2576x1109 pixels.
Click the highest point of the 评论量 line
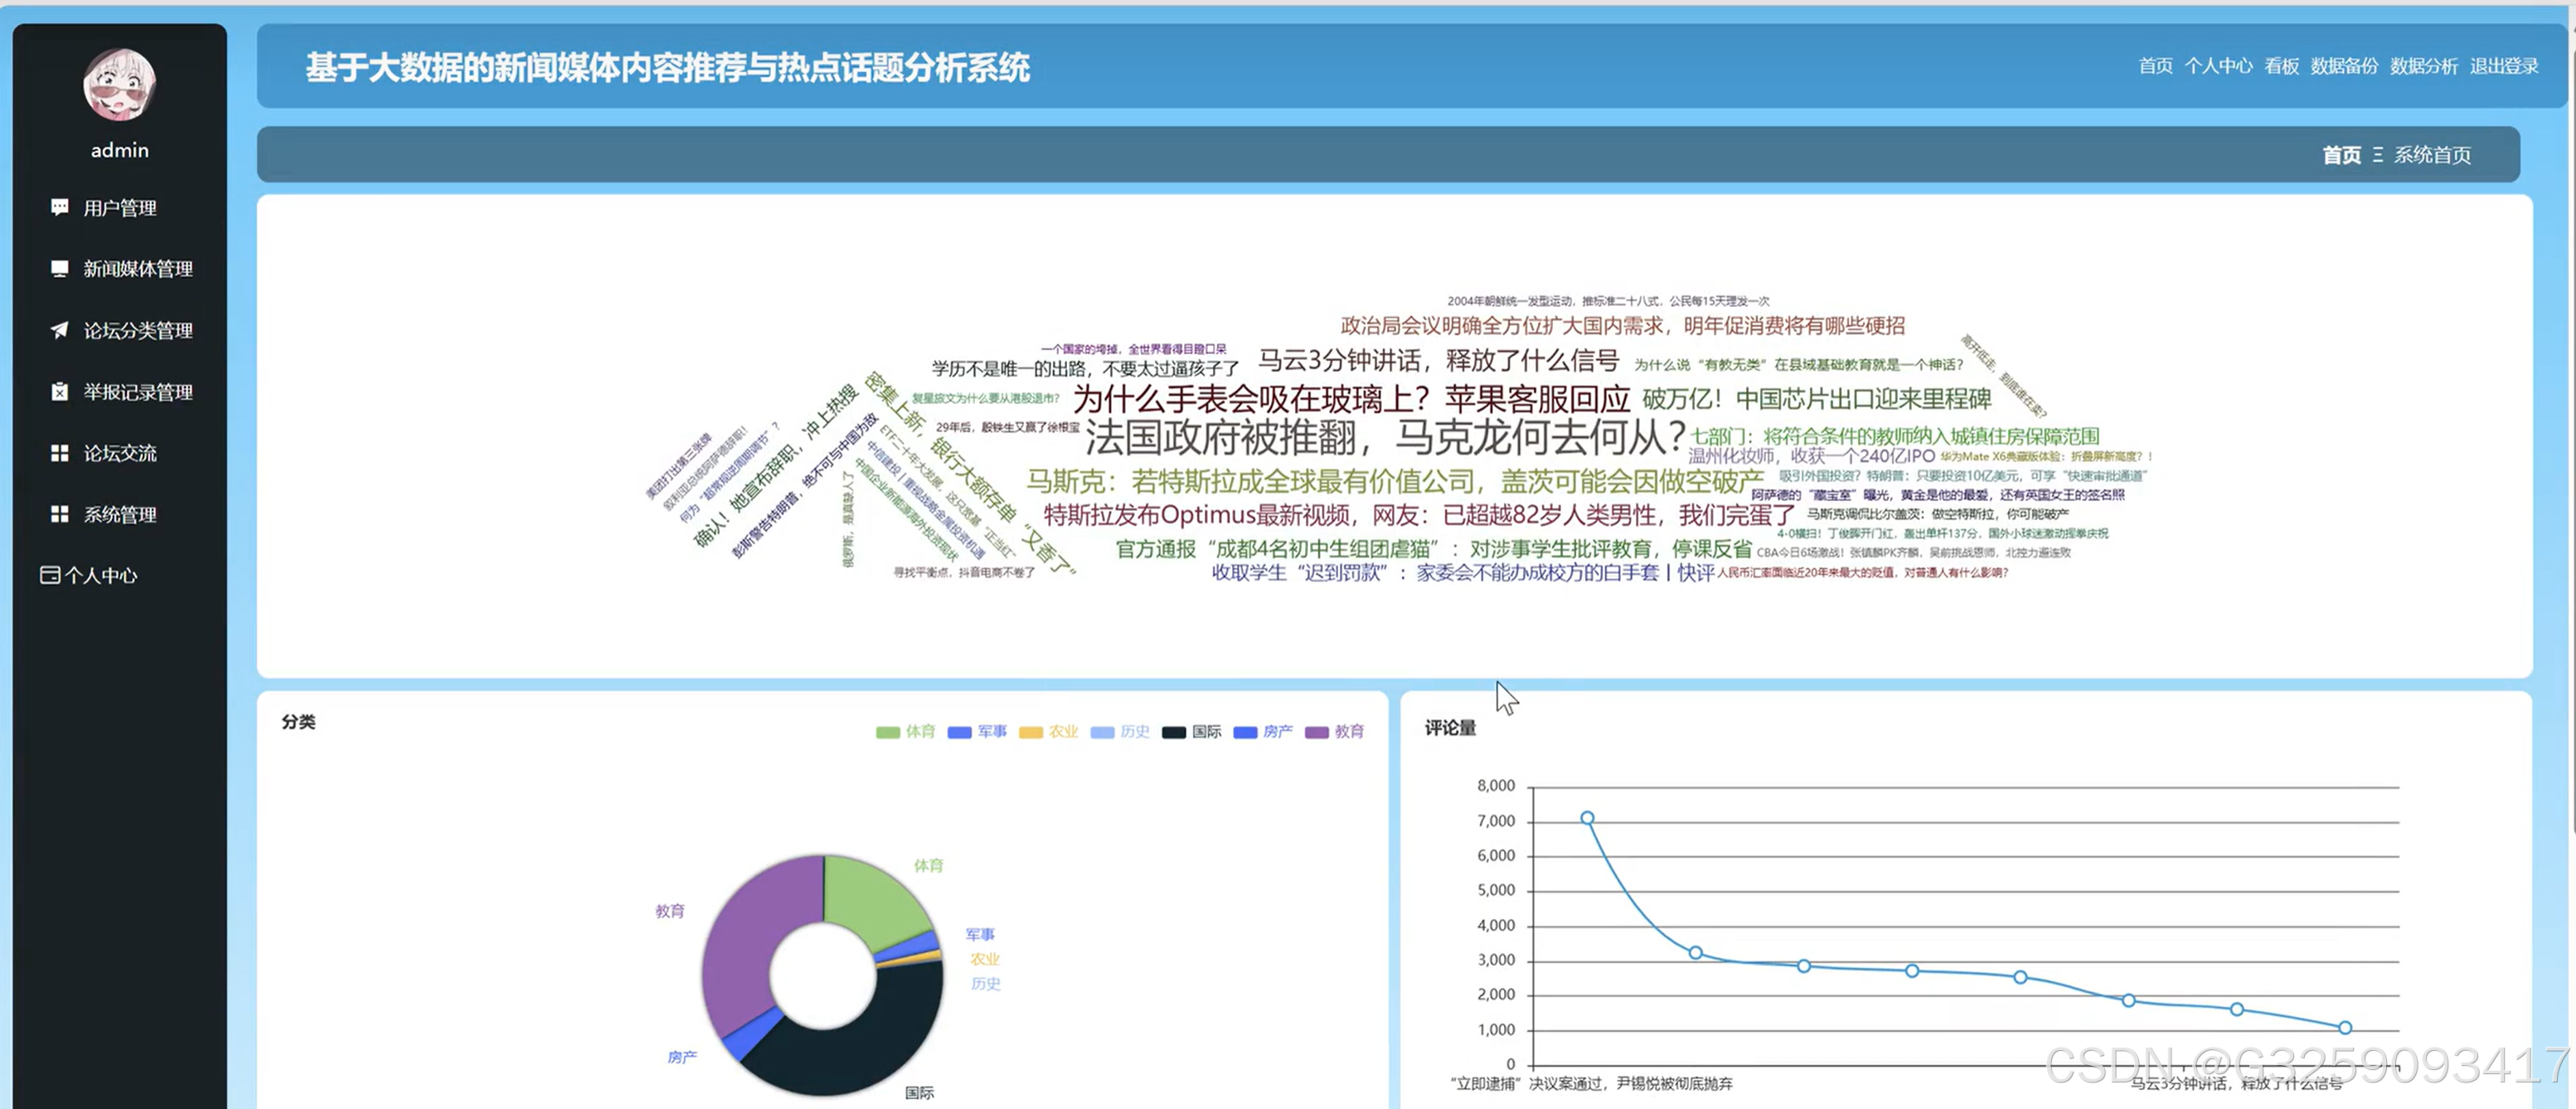click(1587, 818)
